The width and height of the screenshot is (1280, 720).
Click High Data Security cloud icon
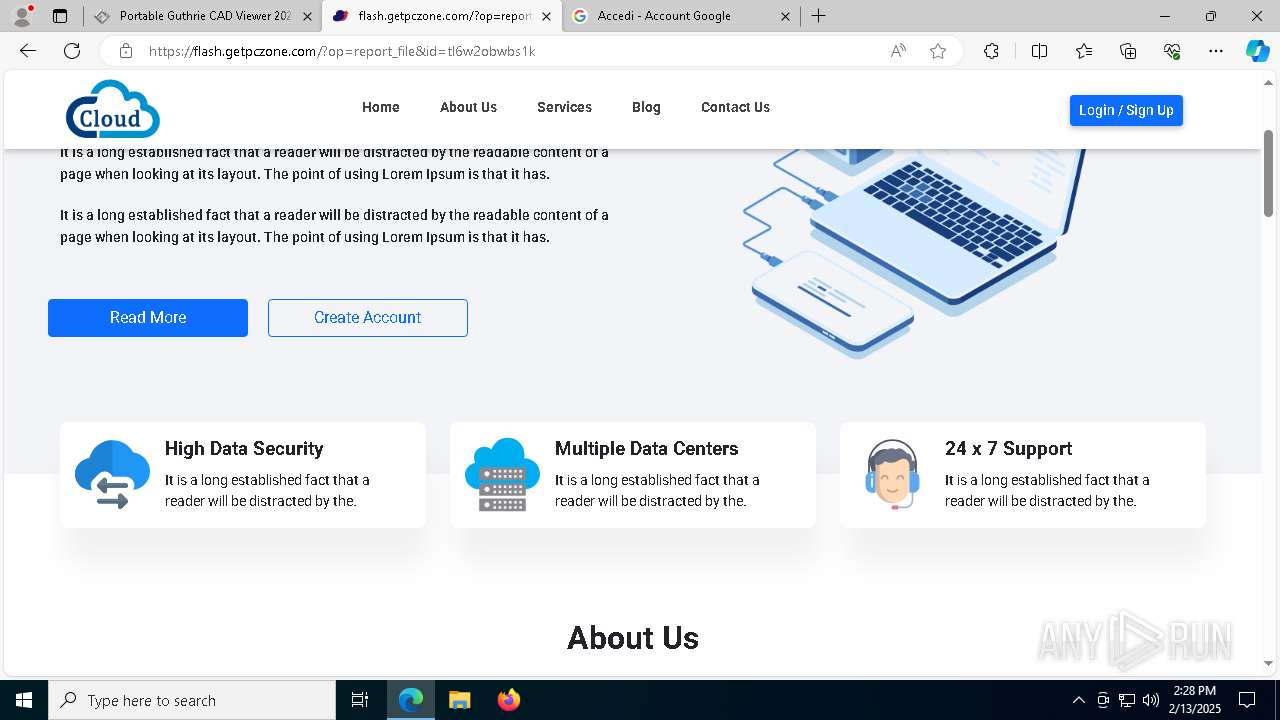click(x=113, y=475)
